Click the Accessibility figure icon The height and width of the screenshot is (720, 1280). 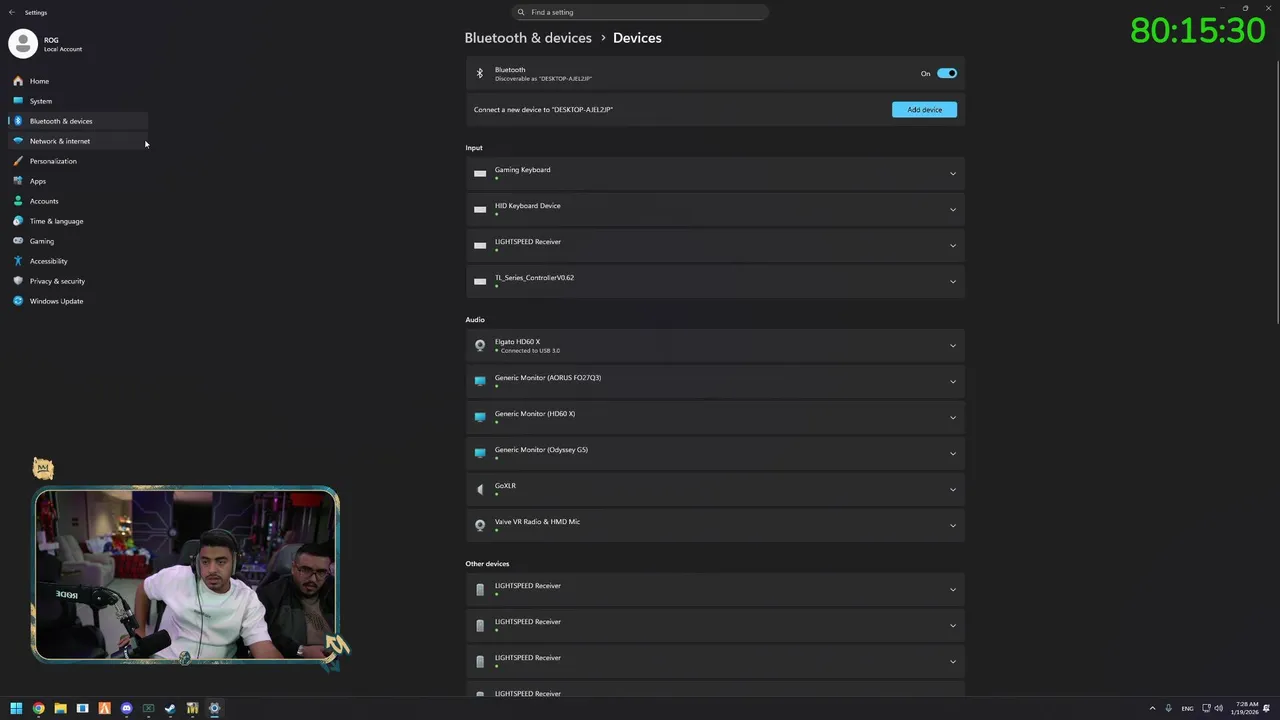pos(18,261)
